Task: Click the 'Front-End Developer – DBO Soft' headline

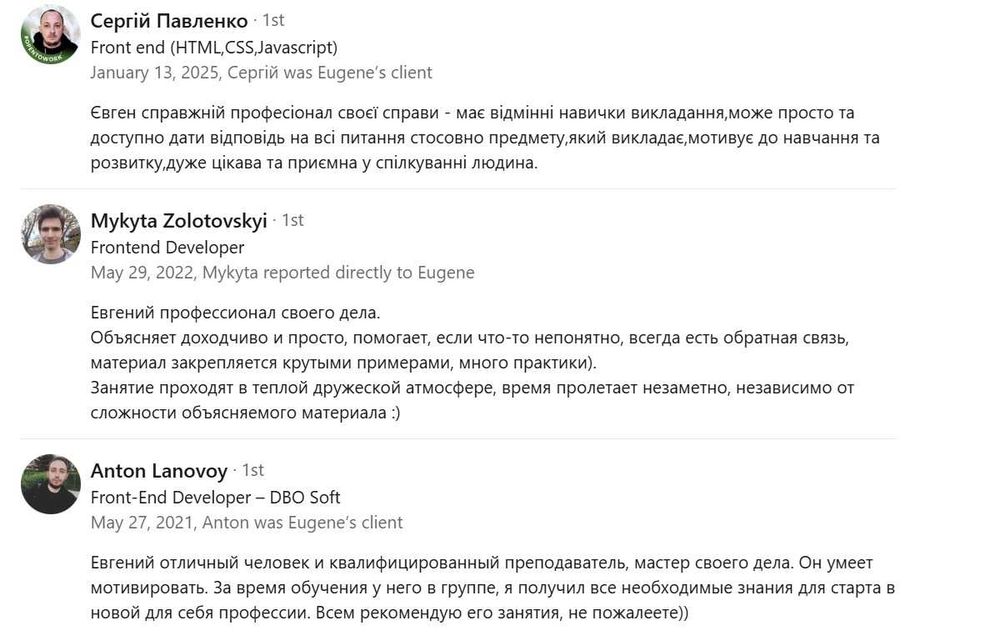Action: 215,497
